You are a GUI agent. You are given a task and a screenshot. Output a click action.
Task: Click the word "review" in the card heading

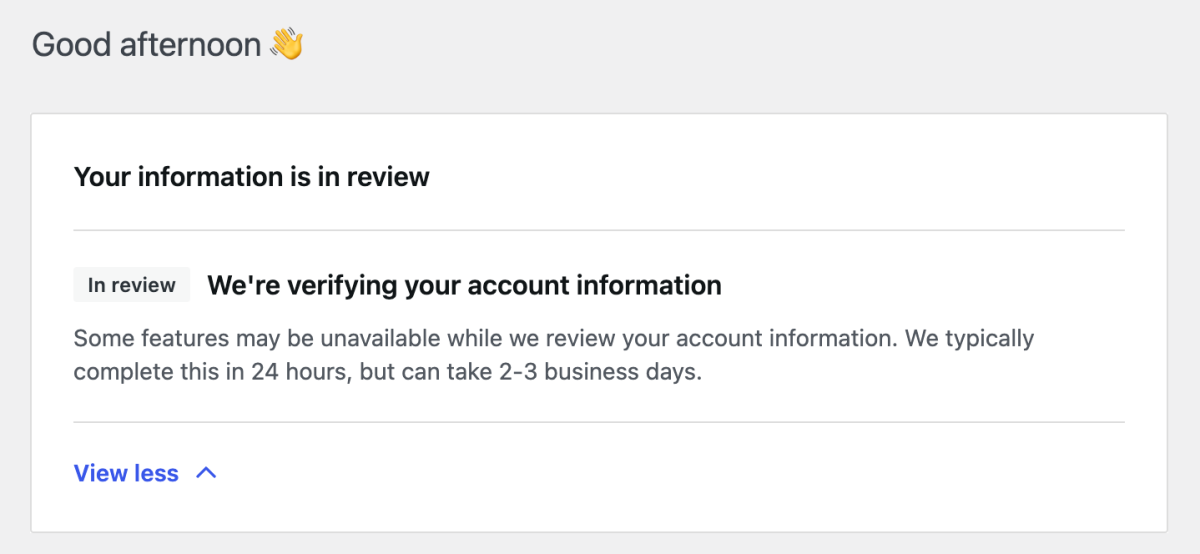pyautogui.click(x=388, y=177)
